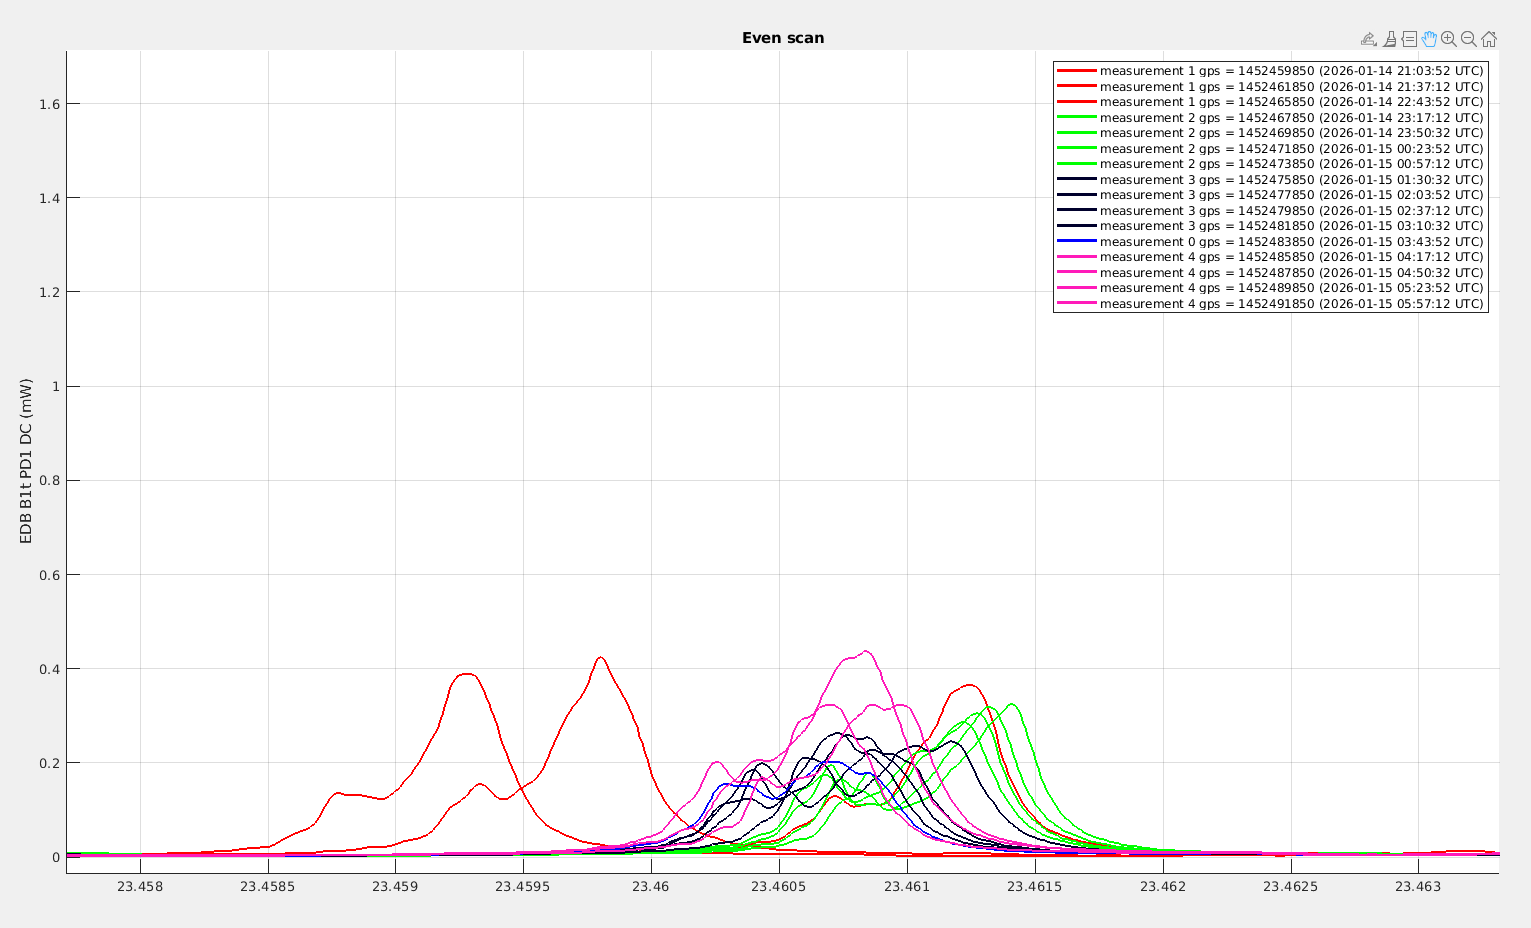Screen dimensions: 1531x928
Task: Select legend entry gps = 1452473850
Action: (x=1291, y=164)
